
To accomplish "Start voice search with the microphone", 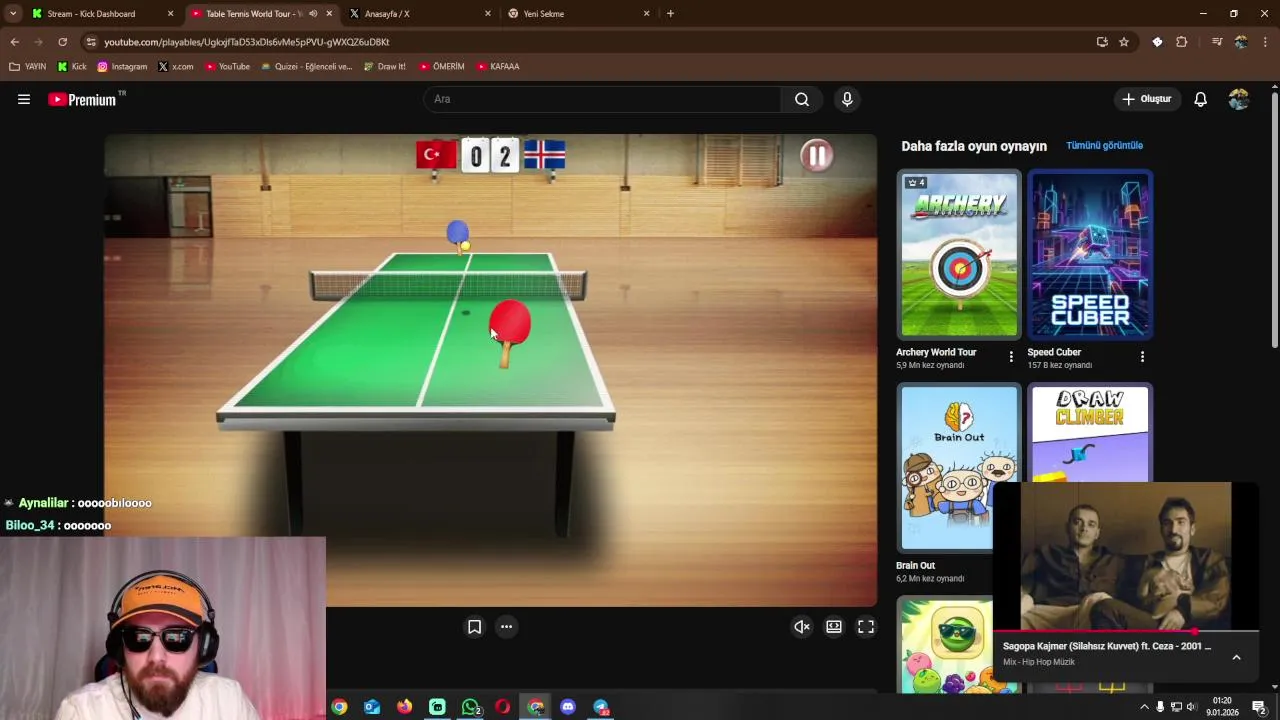I will 847,99.
